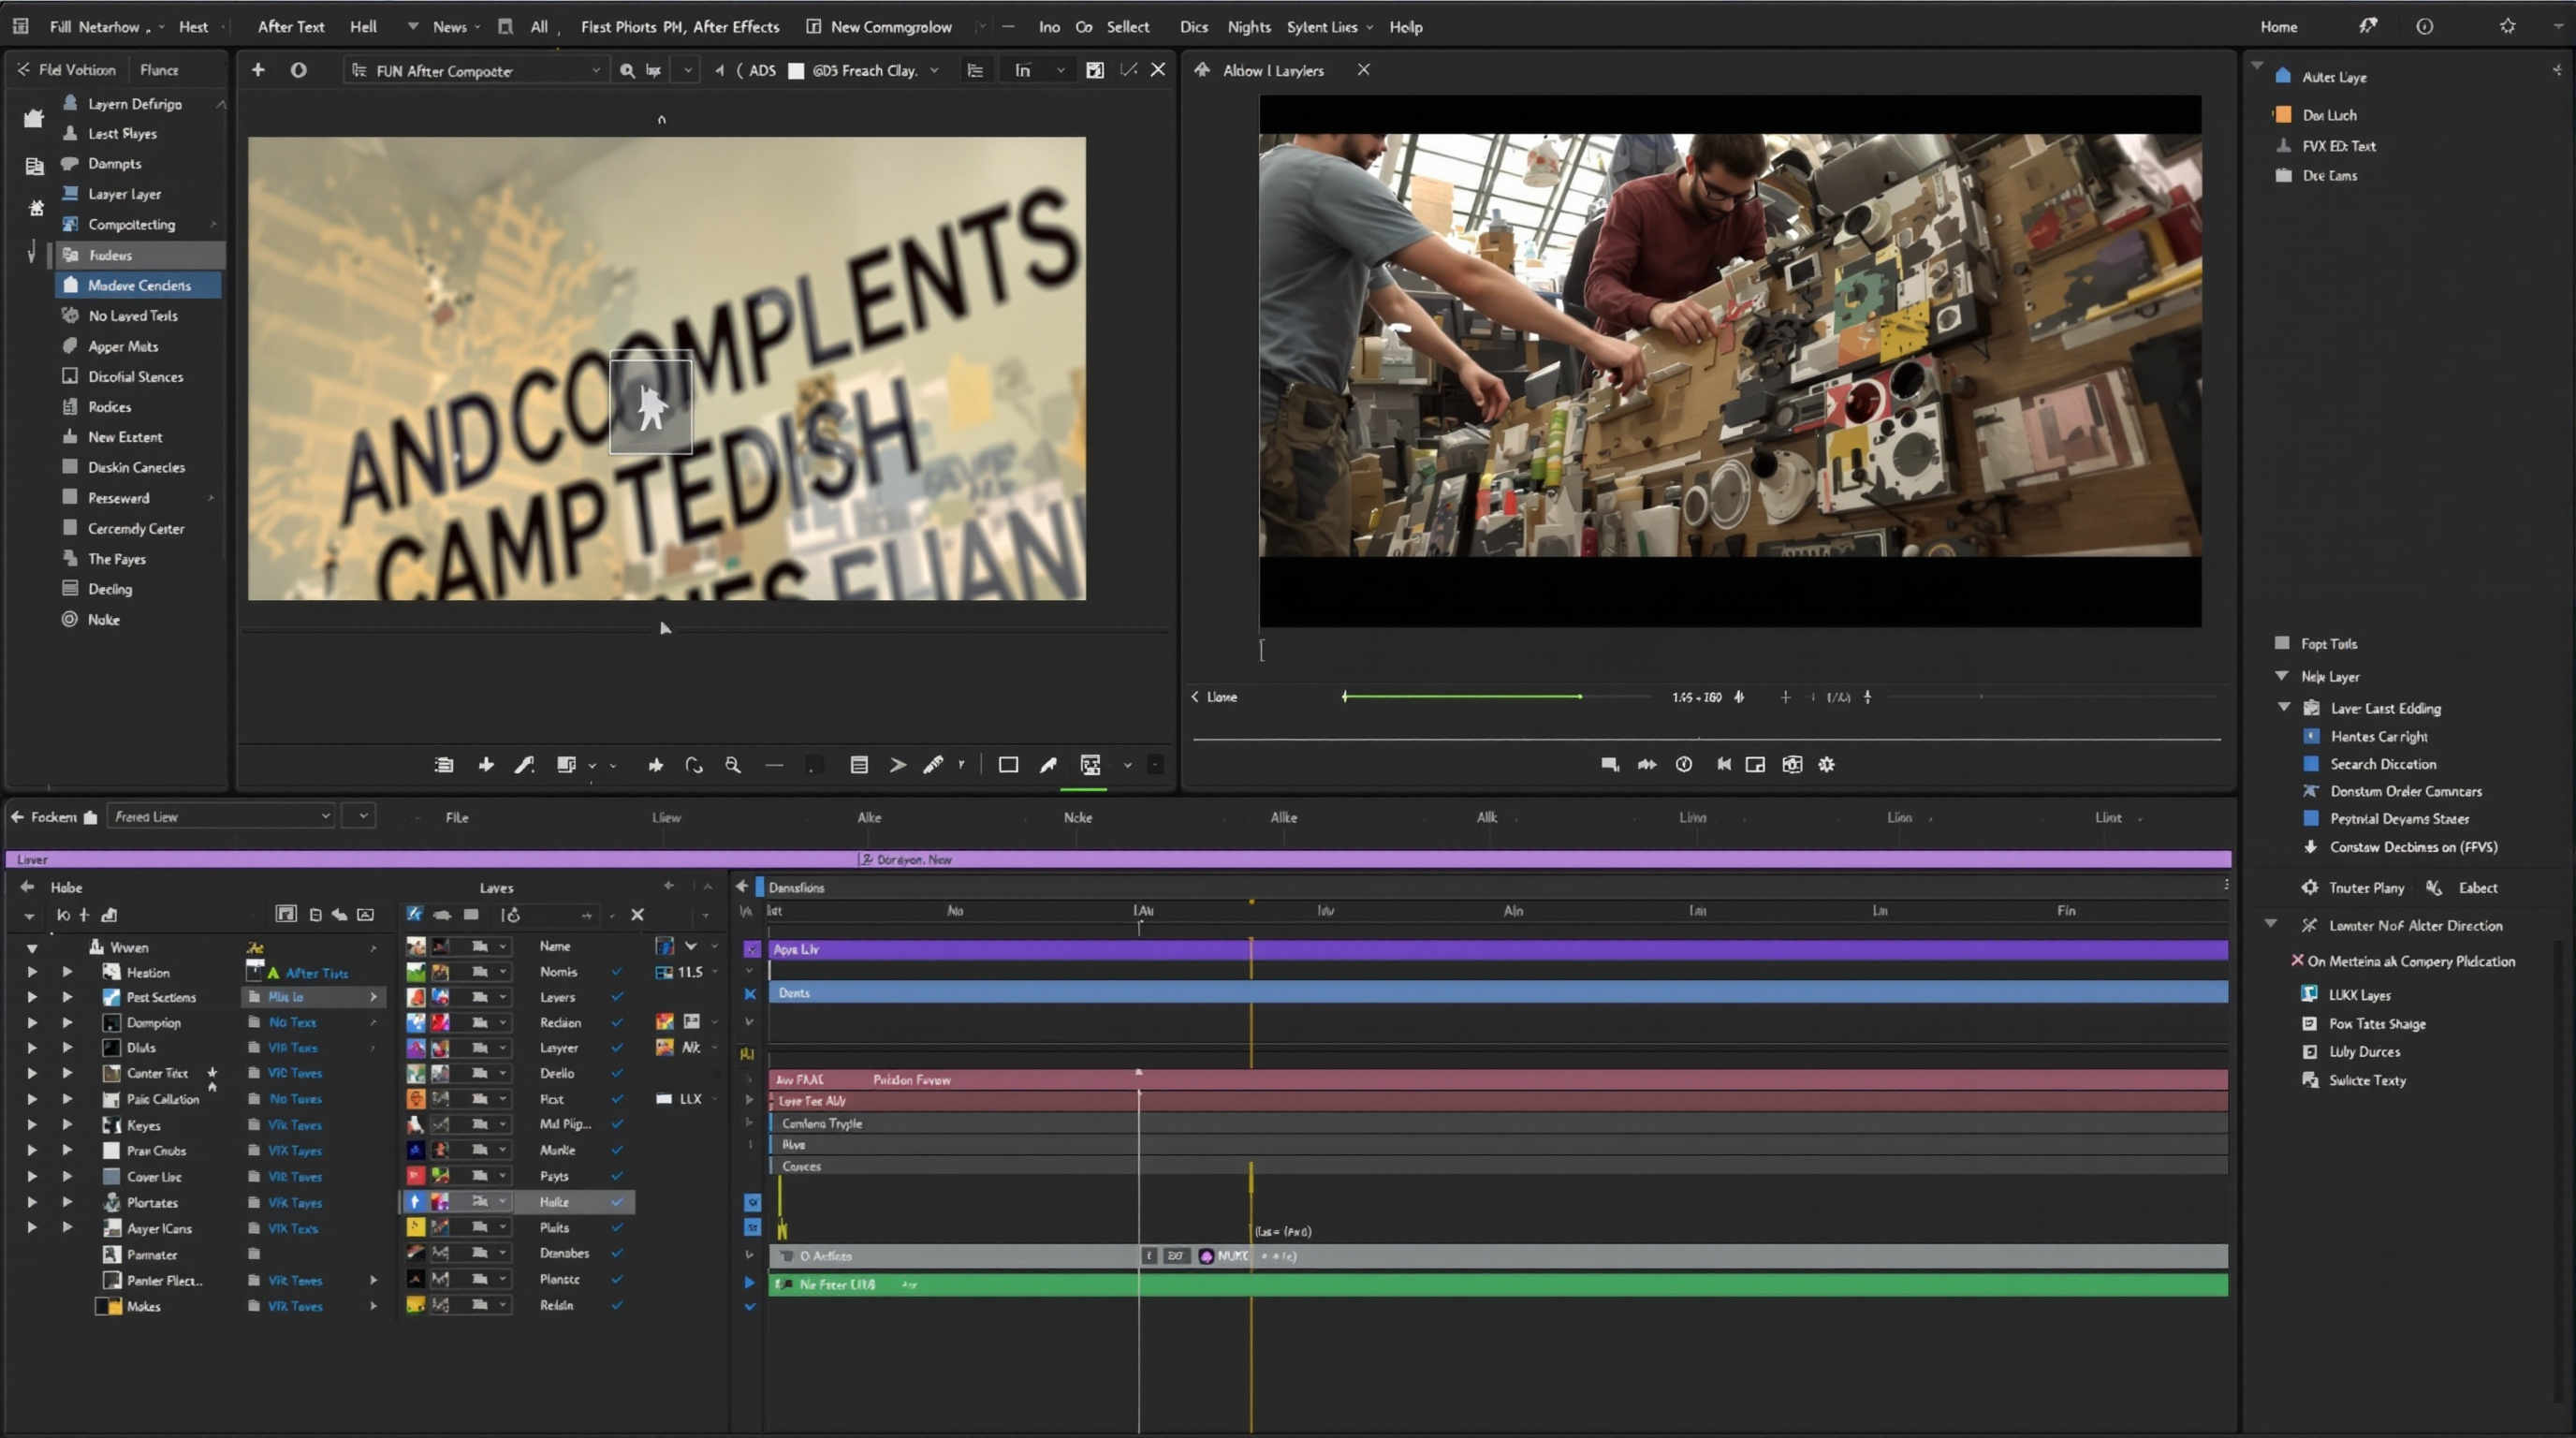The height and width of the screenshot is (1438, 2576).
Task: Enable the checkmark beside the Halke layer
Action: pos(618,1201)
